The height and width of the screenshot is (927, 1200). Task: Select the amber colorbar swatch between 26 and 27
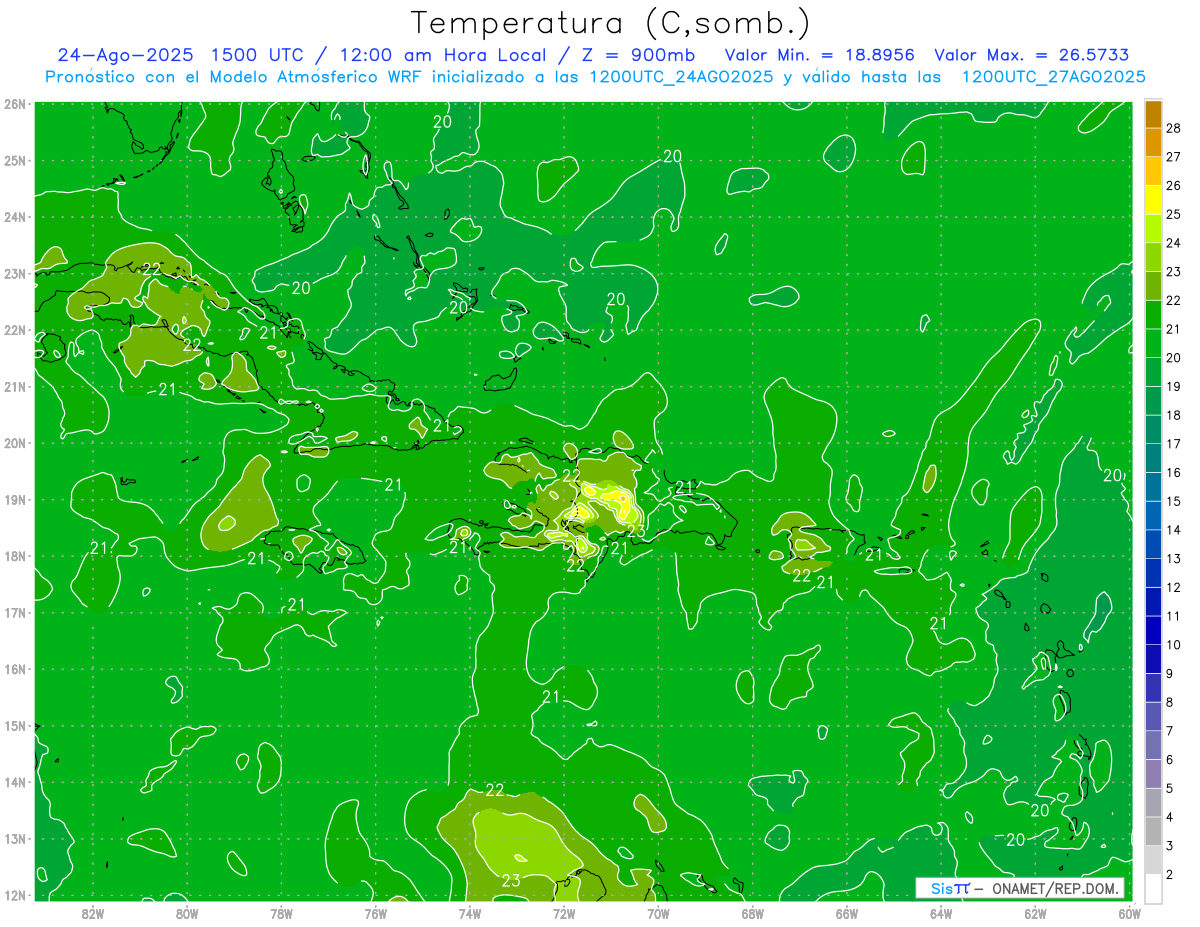(x=1153, y=171)
